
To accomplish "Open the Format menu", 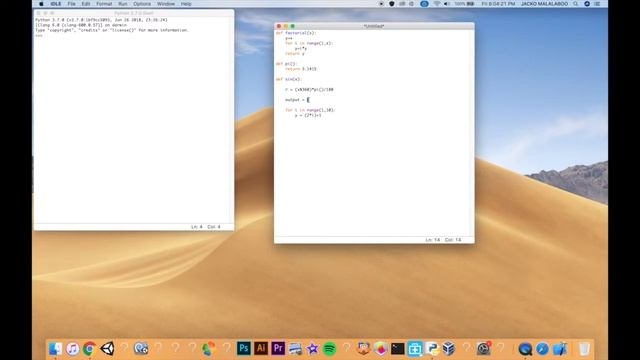I will (104, 4).
